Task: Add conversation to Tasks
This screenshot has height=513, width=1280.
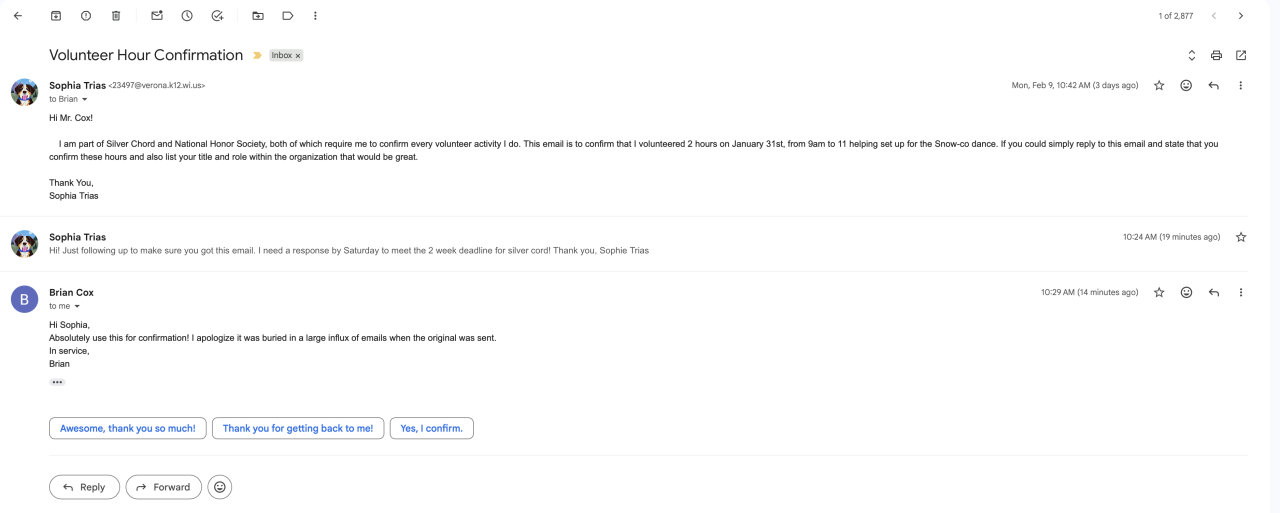Action: tap(217, 16)
